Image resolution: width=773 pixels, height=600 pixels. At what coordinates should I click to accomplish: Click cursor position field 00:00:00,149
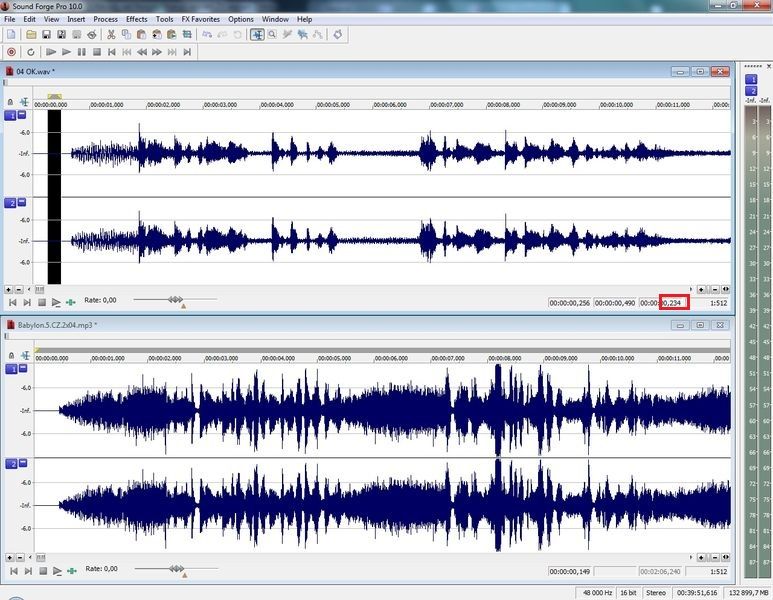(570, 571)
